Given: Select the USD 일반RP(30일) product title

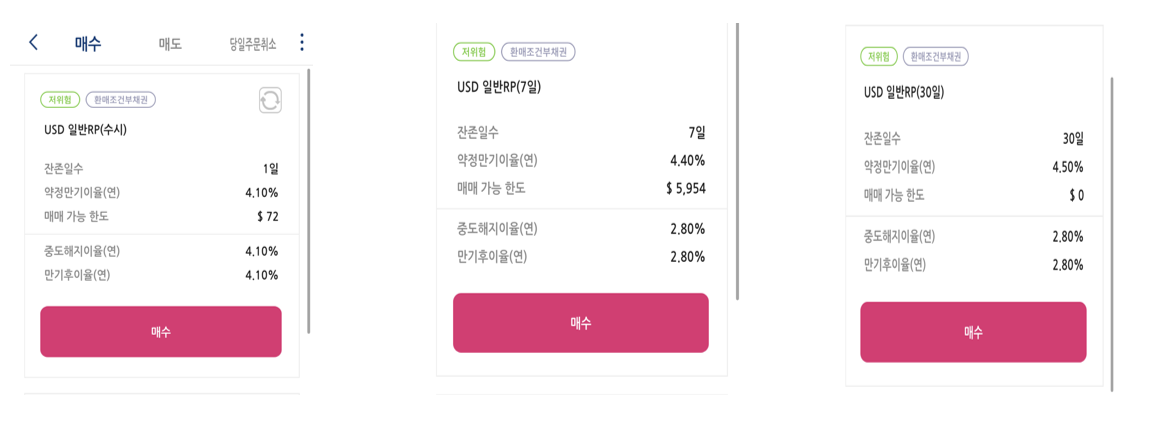Looking at the screenshot, I should (x=904, y=93).
